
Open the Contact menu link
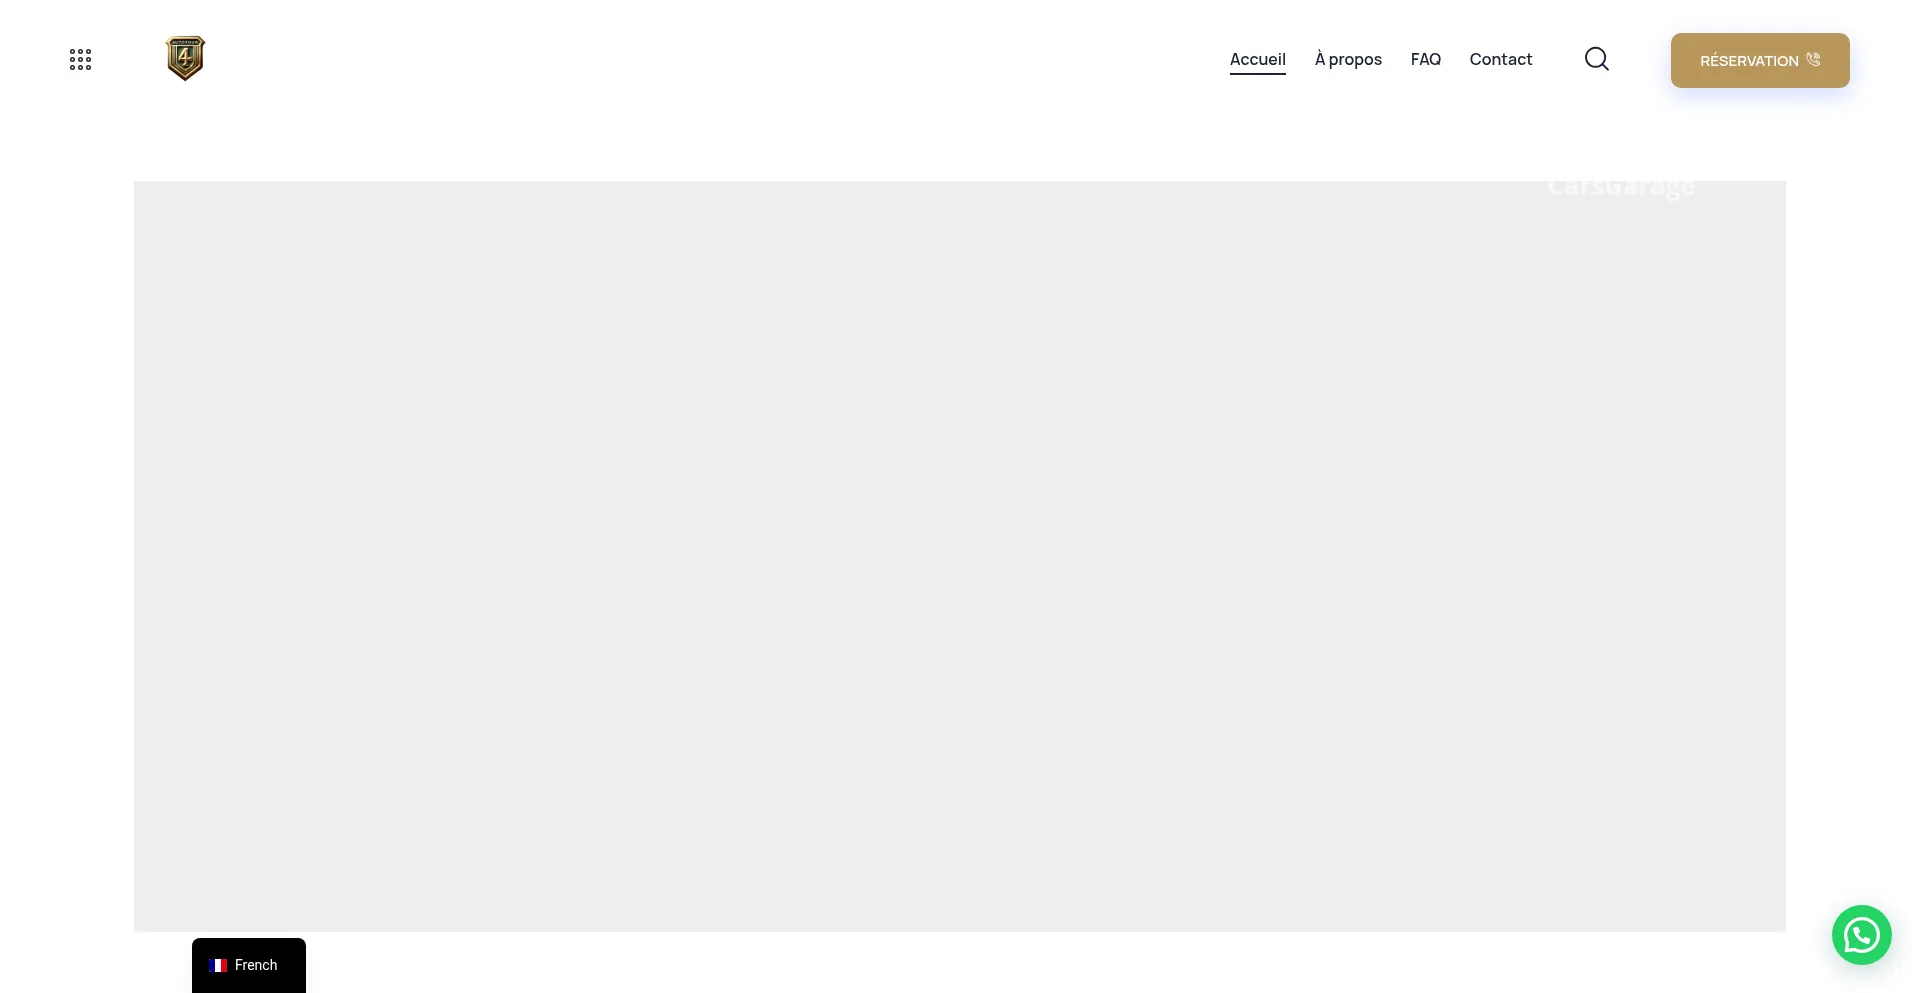coord(1500,59)
